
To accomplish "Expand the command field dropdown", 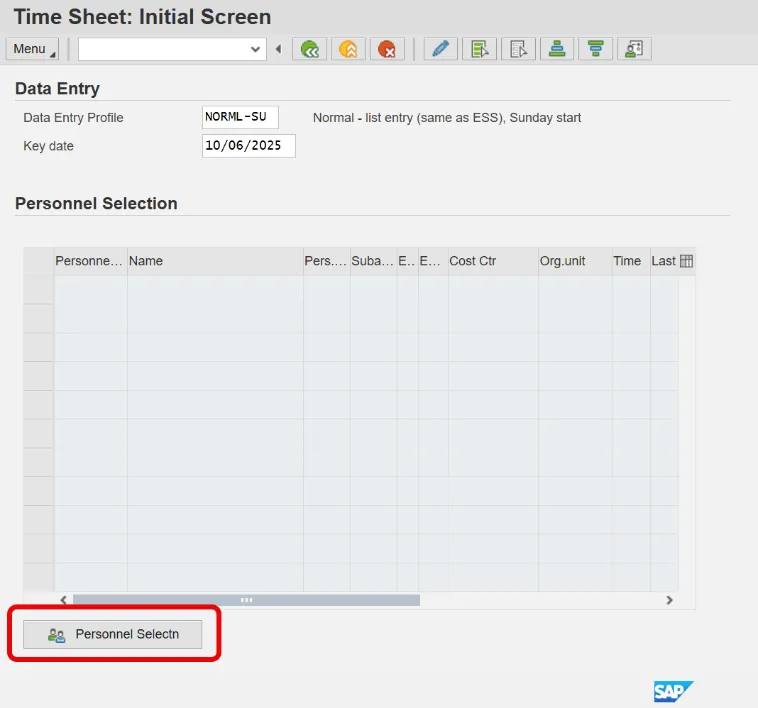I will click(x=255, y=49).
